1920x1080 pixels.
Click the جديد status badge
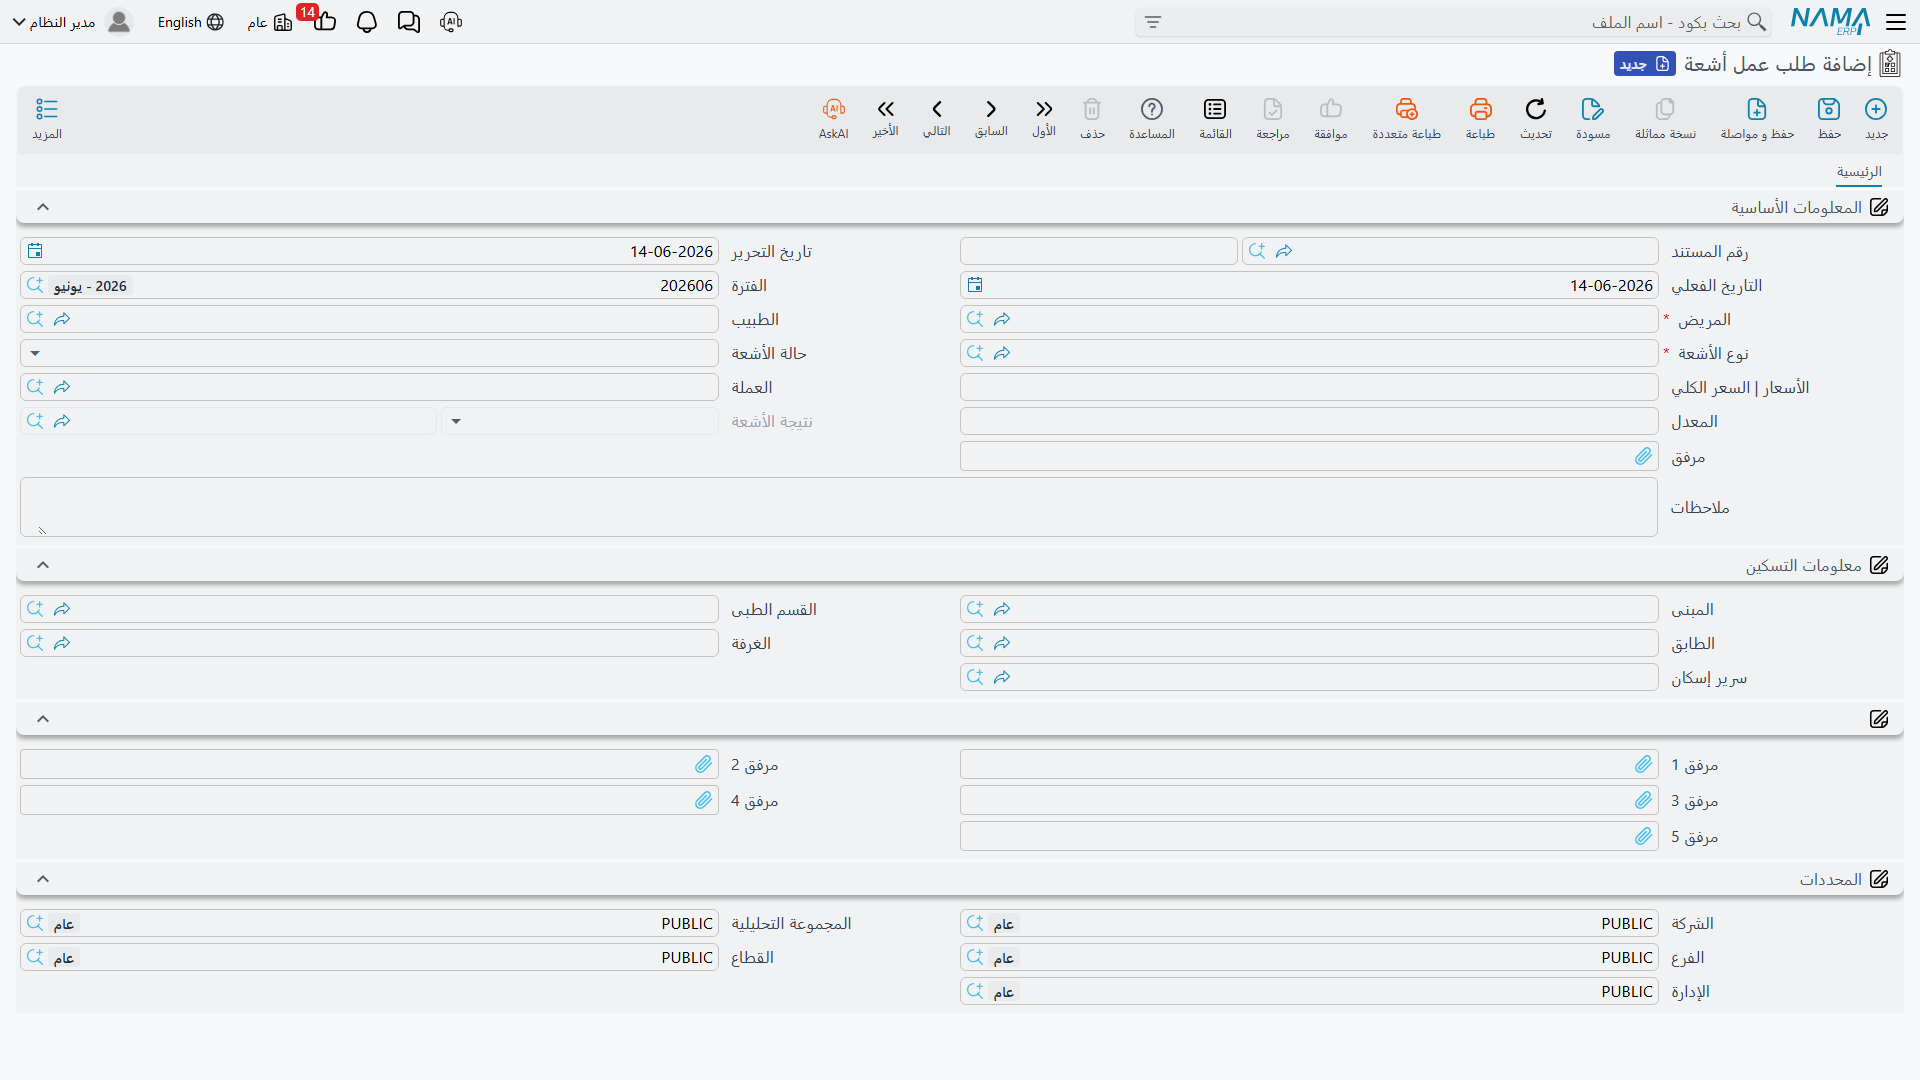pos(1645,64)
